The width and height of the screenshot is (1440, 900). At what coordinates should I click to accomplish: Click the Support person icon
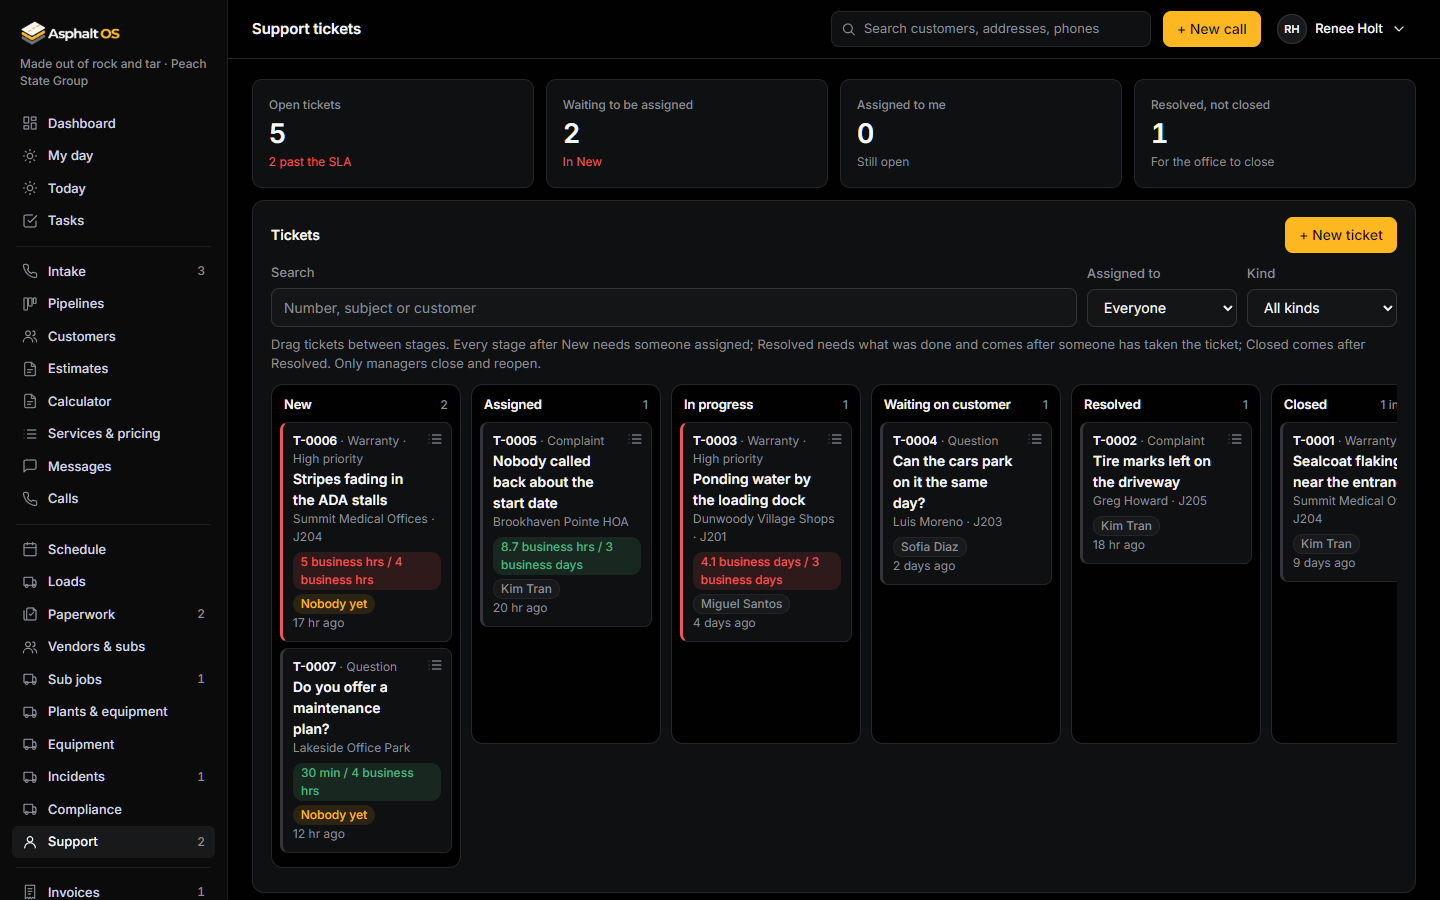coord(30,842)
